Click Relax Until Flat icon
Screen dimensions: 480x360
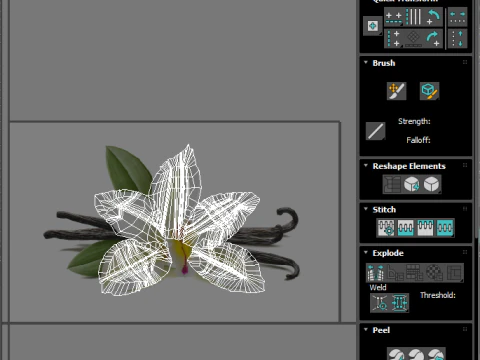(x=412, y=184)
